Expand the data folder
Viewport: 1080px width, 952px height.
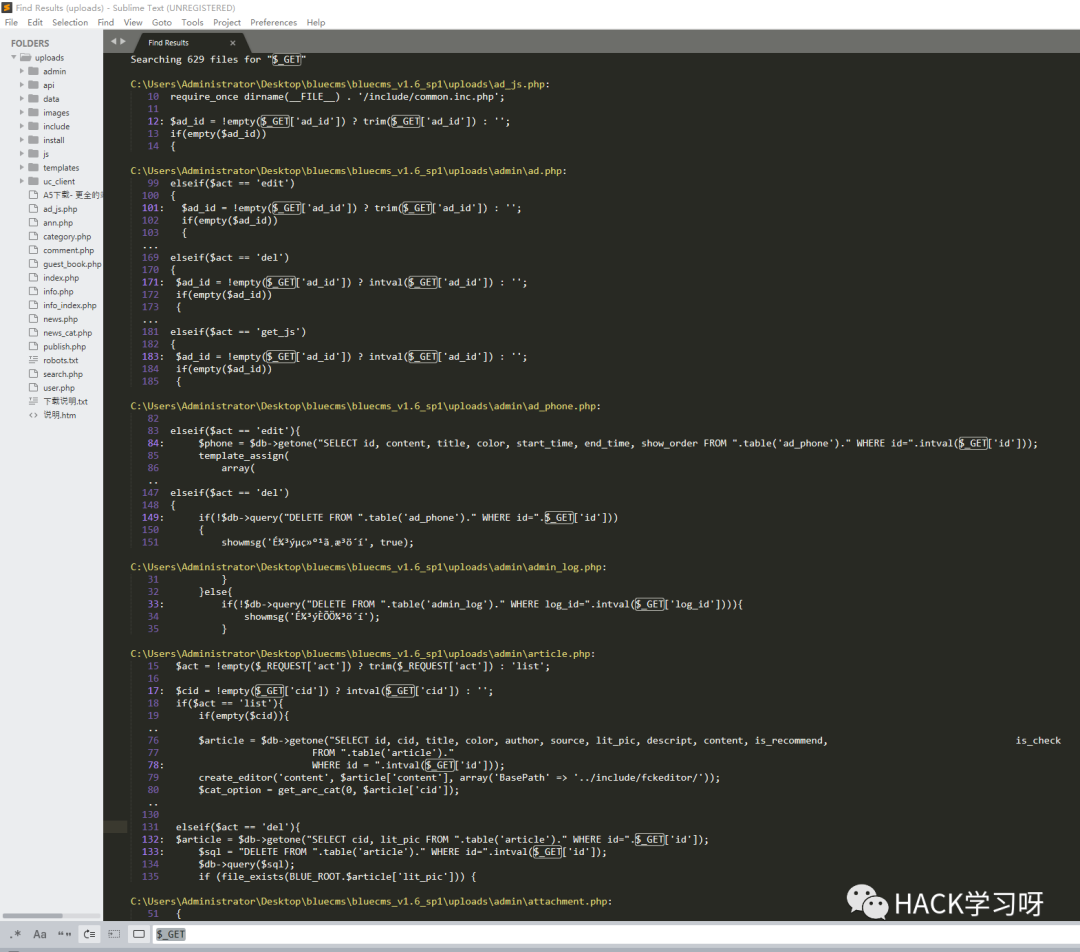click(21, 99)
